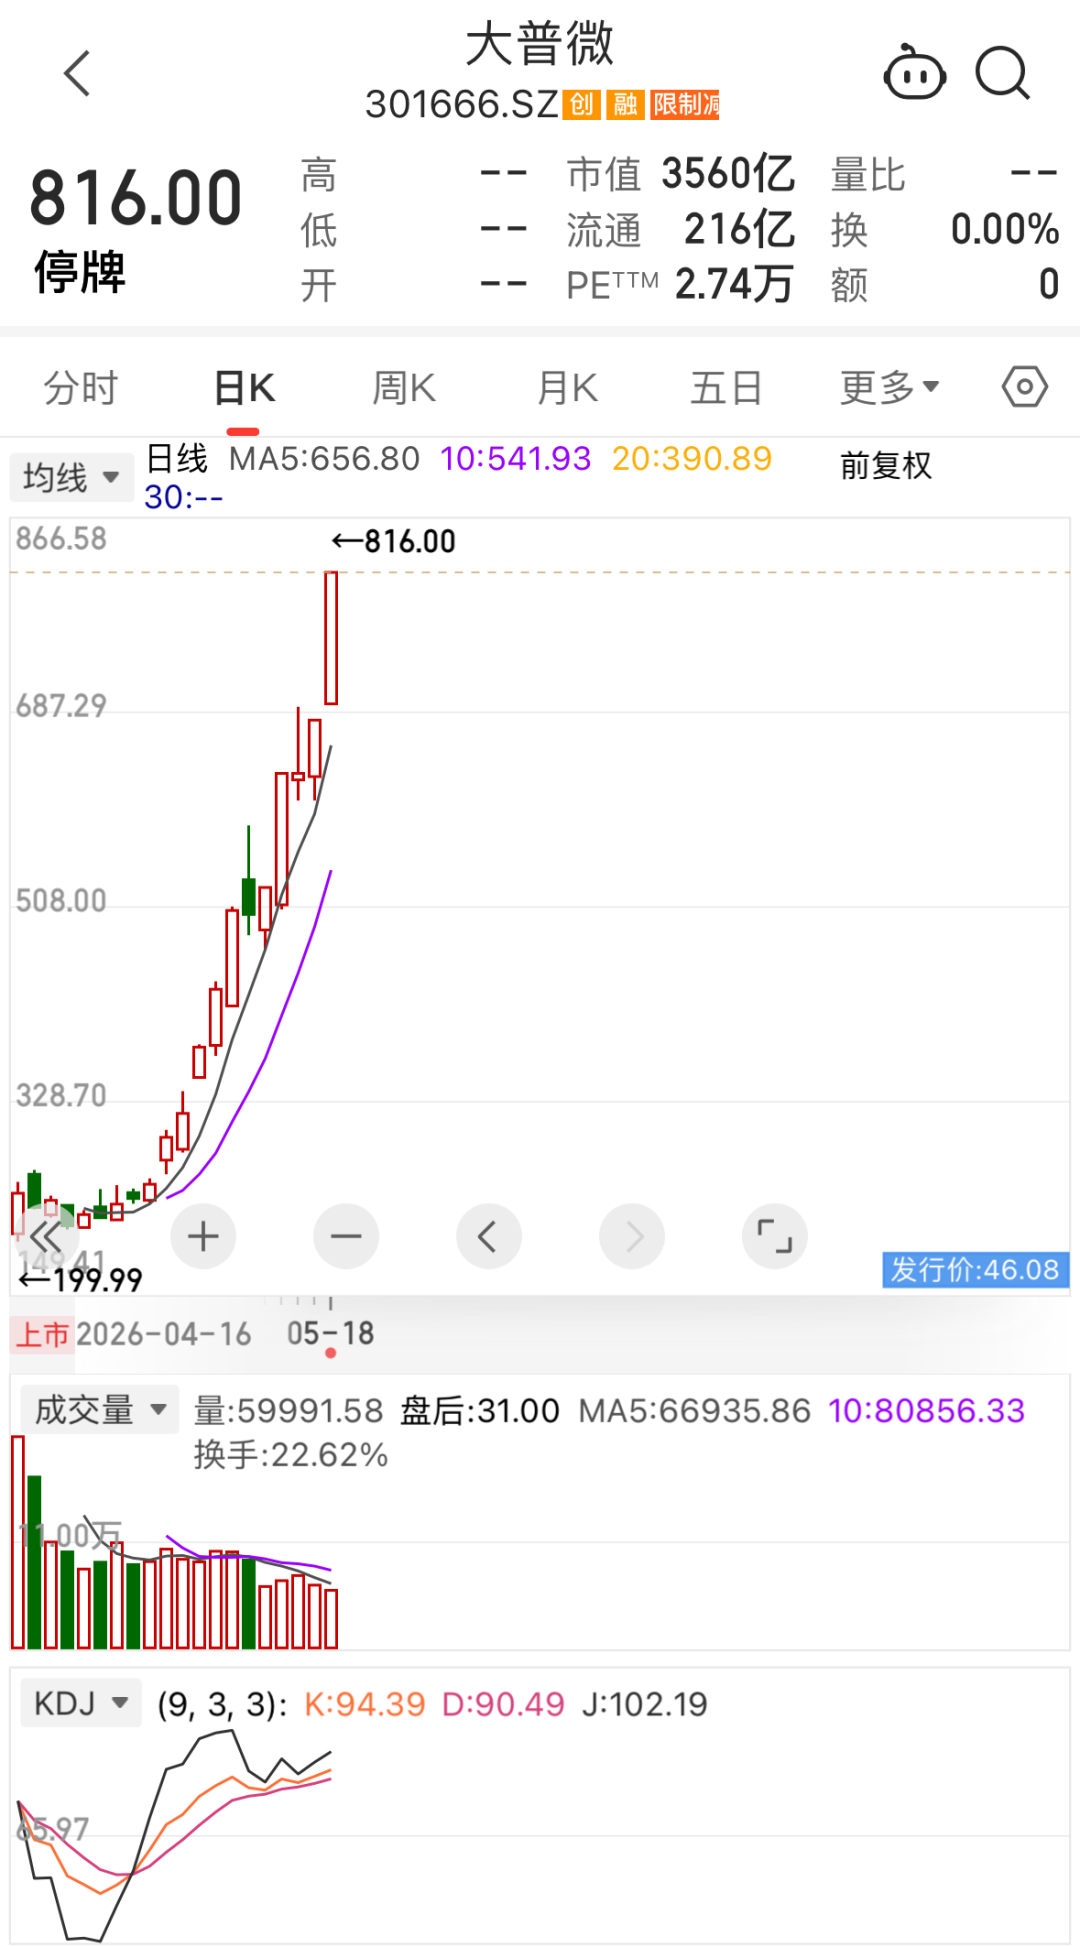1080x1947 pixels.
Task: Tap the 停牌 status text
Action: point(80,272)
